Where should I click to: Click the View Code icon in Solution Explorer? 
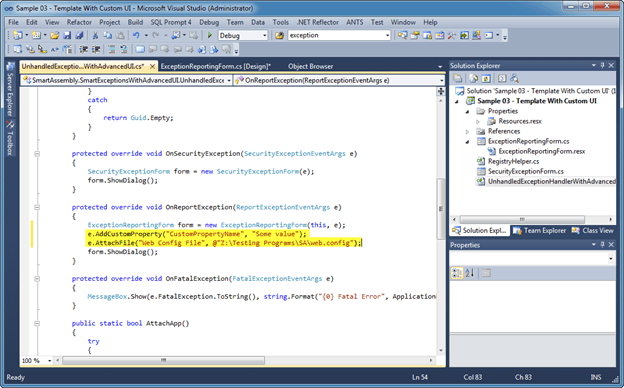click(x=502, y=78)
